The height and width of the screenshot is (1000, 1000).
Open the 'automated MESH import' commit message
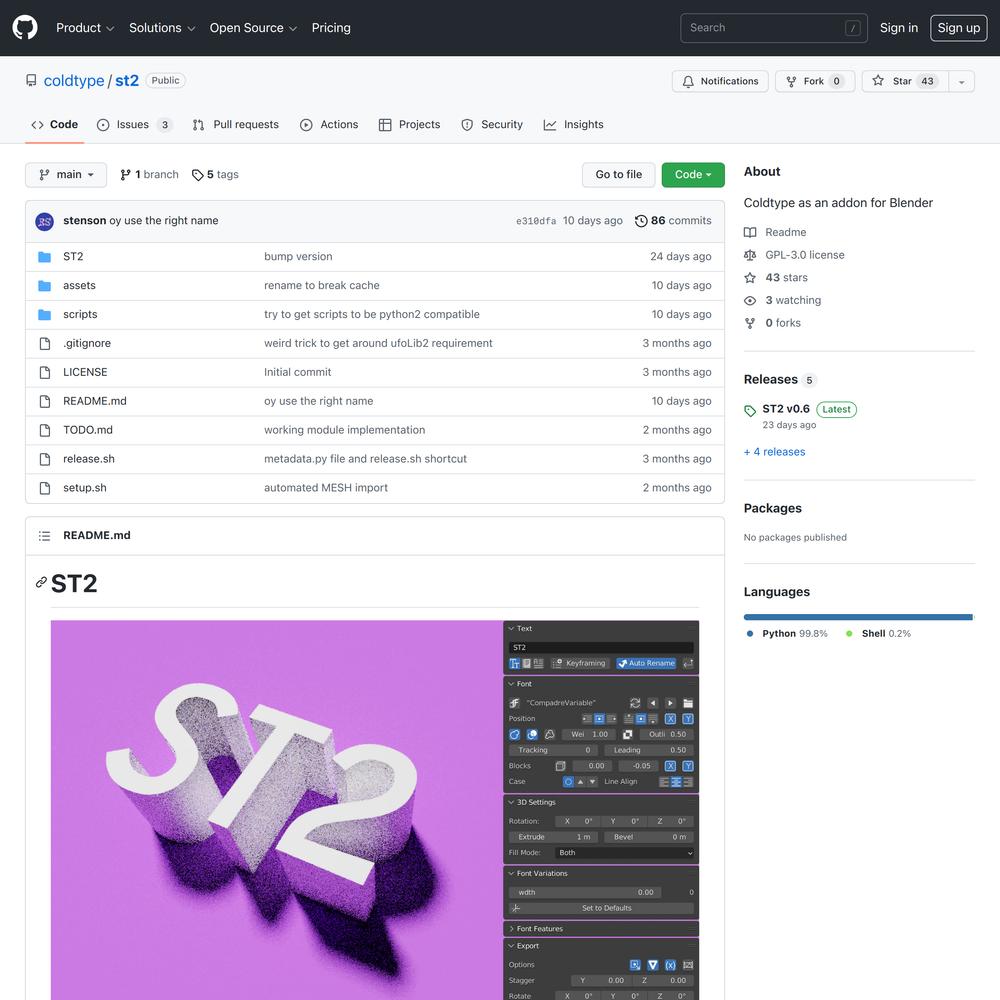pos(326,487)
